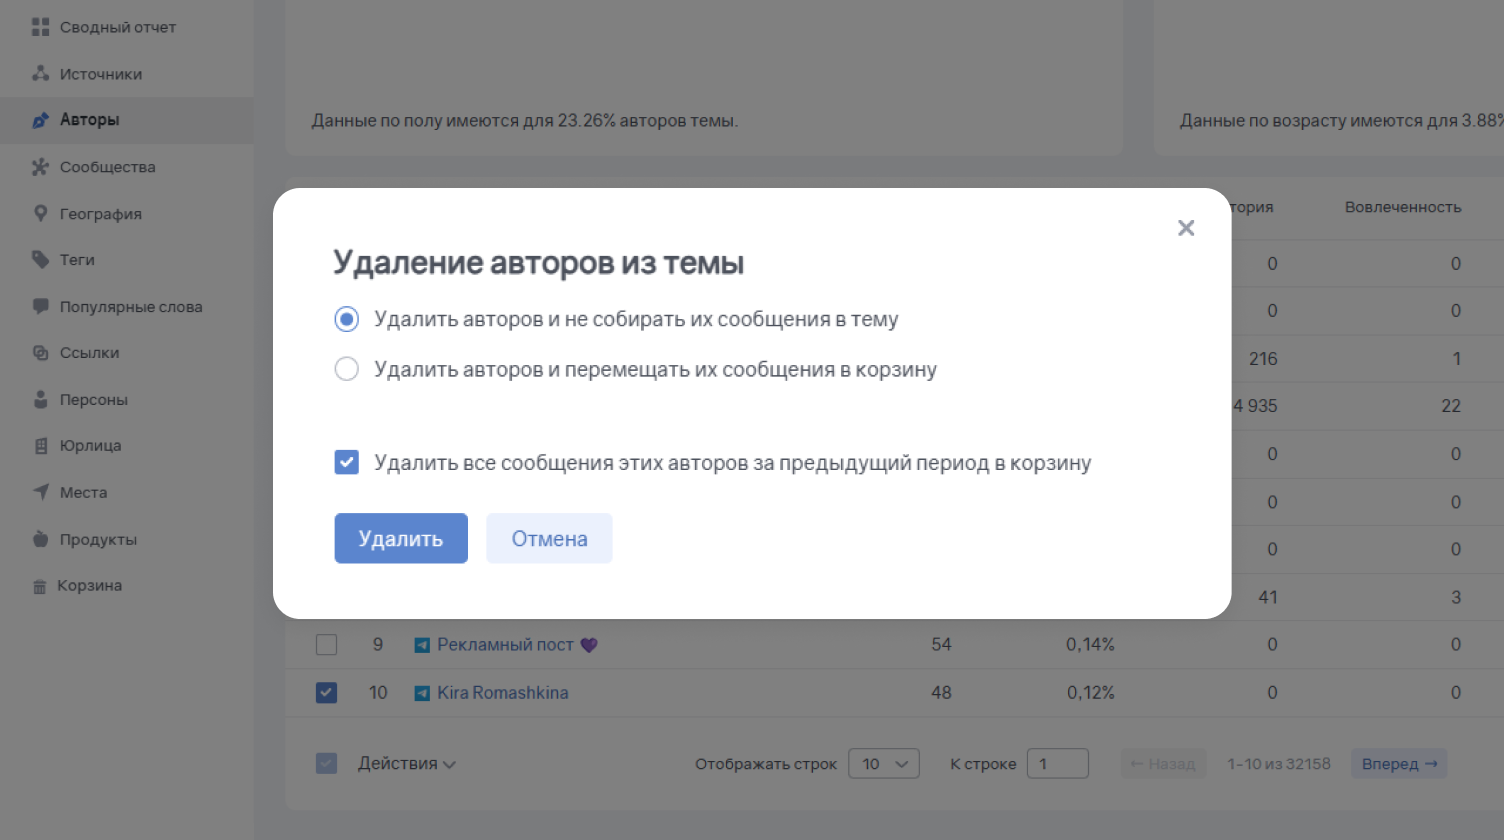1504x840 pixels.
Task: Open the Корзина section
Action: (90, 586)
